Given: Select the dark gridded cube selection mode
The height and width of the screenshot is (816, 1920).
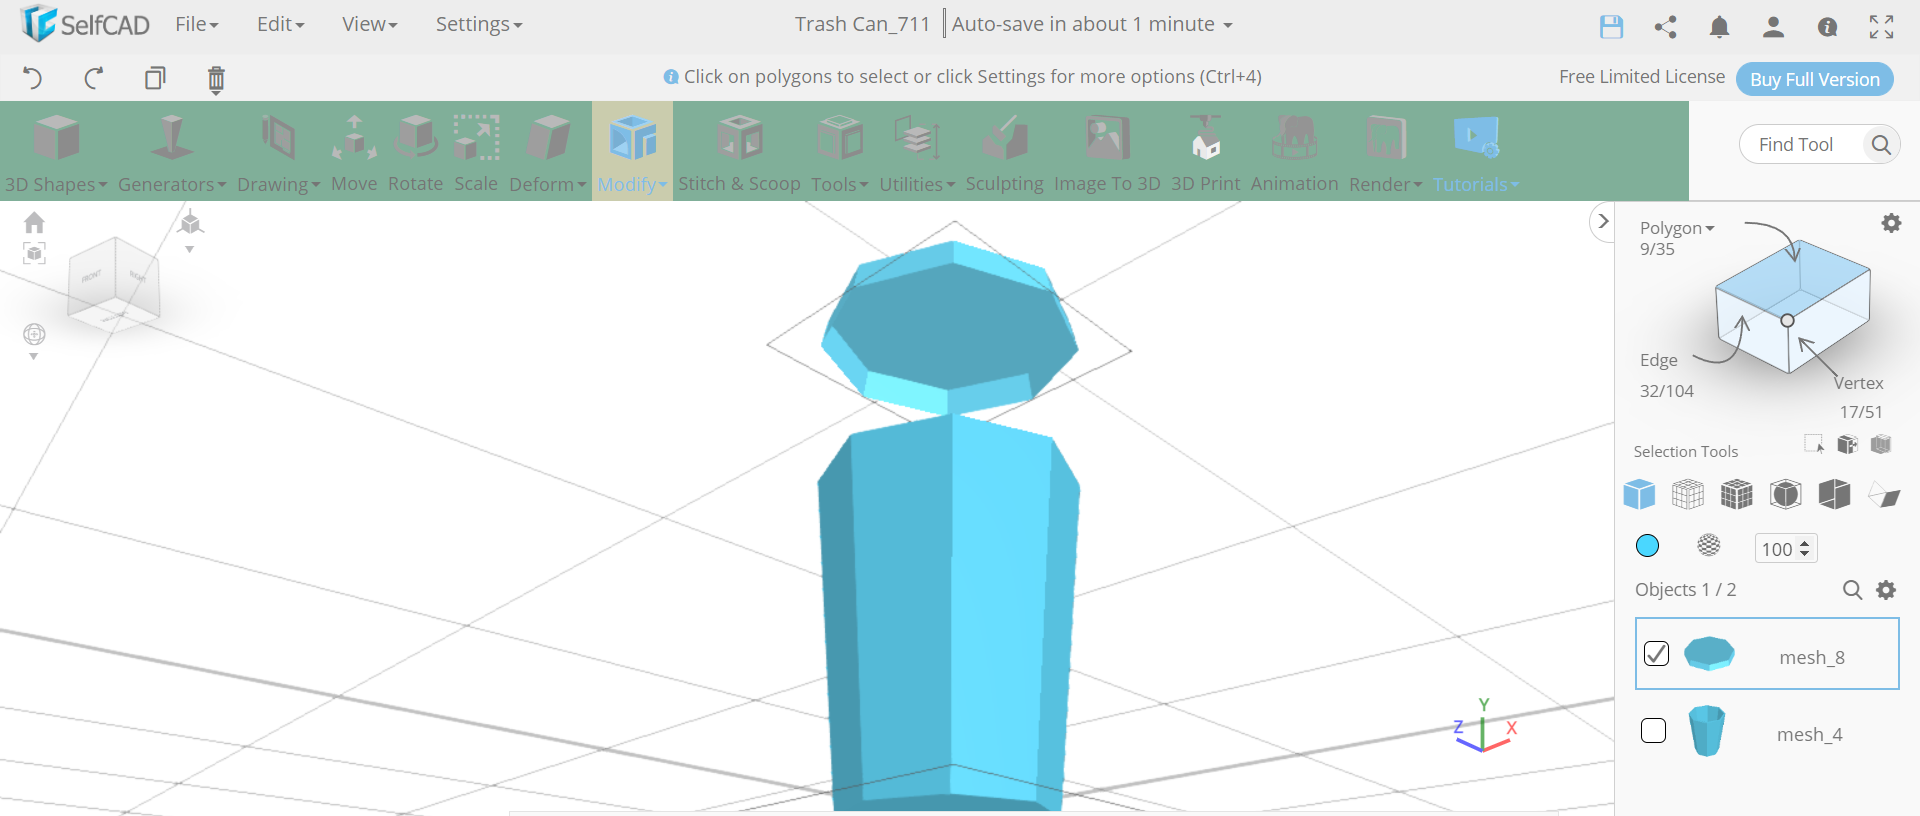Looking at the screenshot, I should pos(1737,494).
